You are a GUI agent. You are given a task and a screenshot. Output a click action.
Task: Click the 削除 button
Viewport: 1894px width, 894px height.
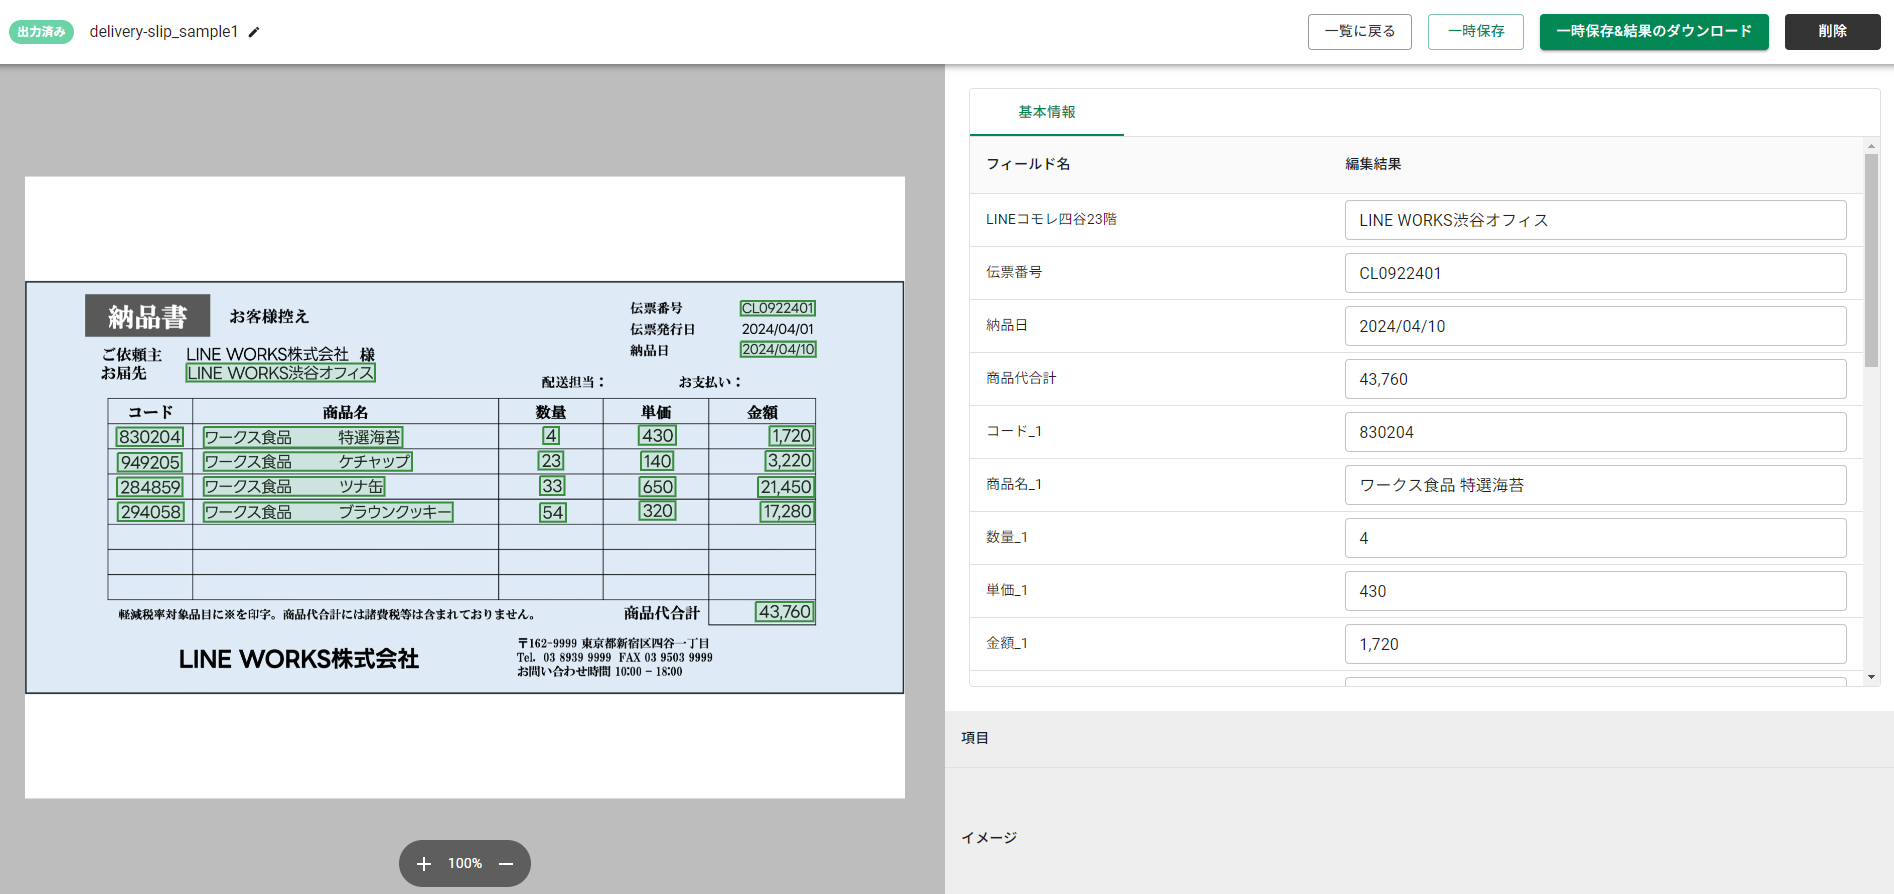click(x=1833, y=32)
